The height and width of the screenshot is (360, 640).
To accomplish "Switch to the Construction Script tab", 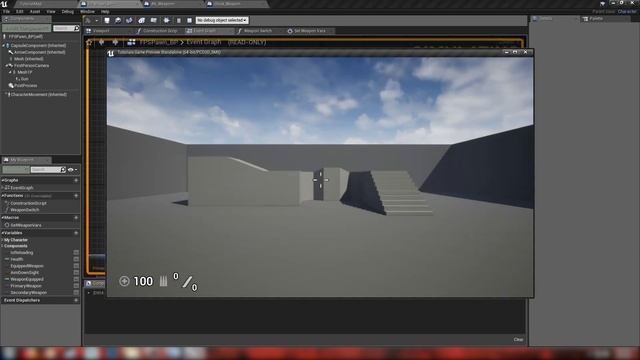I will click(160, 31).
